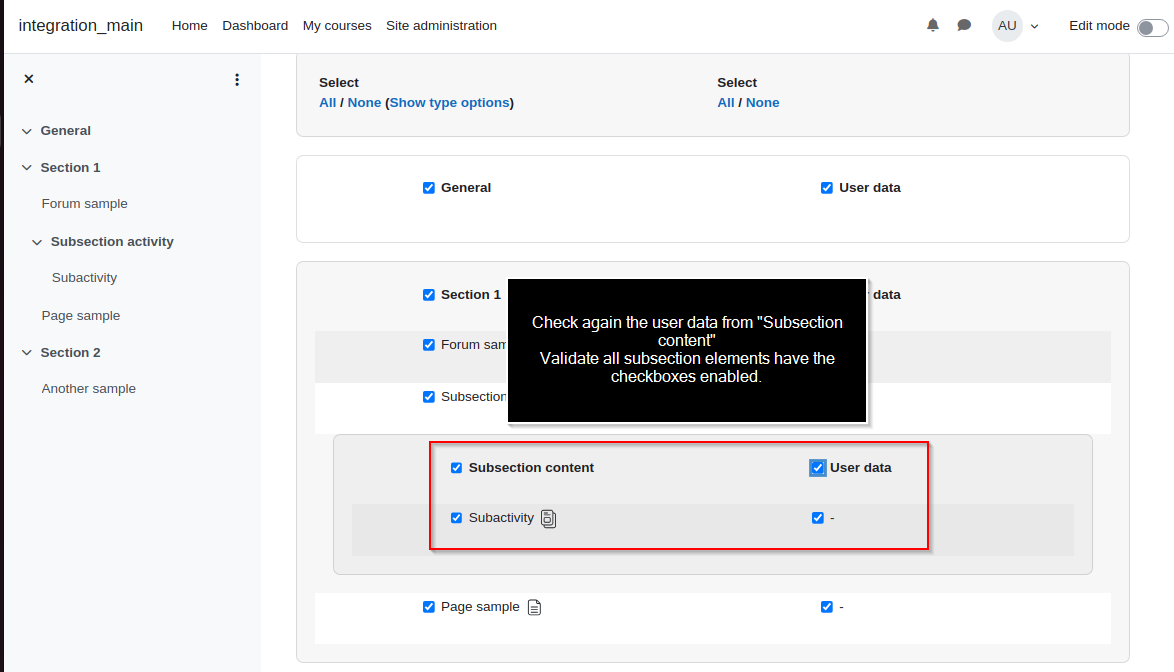Uncheck the Subsection content checkbox

click(x=456, y=468)
